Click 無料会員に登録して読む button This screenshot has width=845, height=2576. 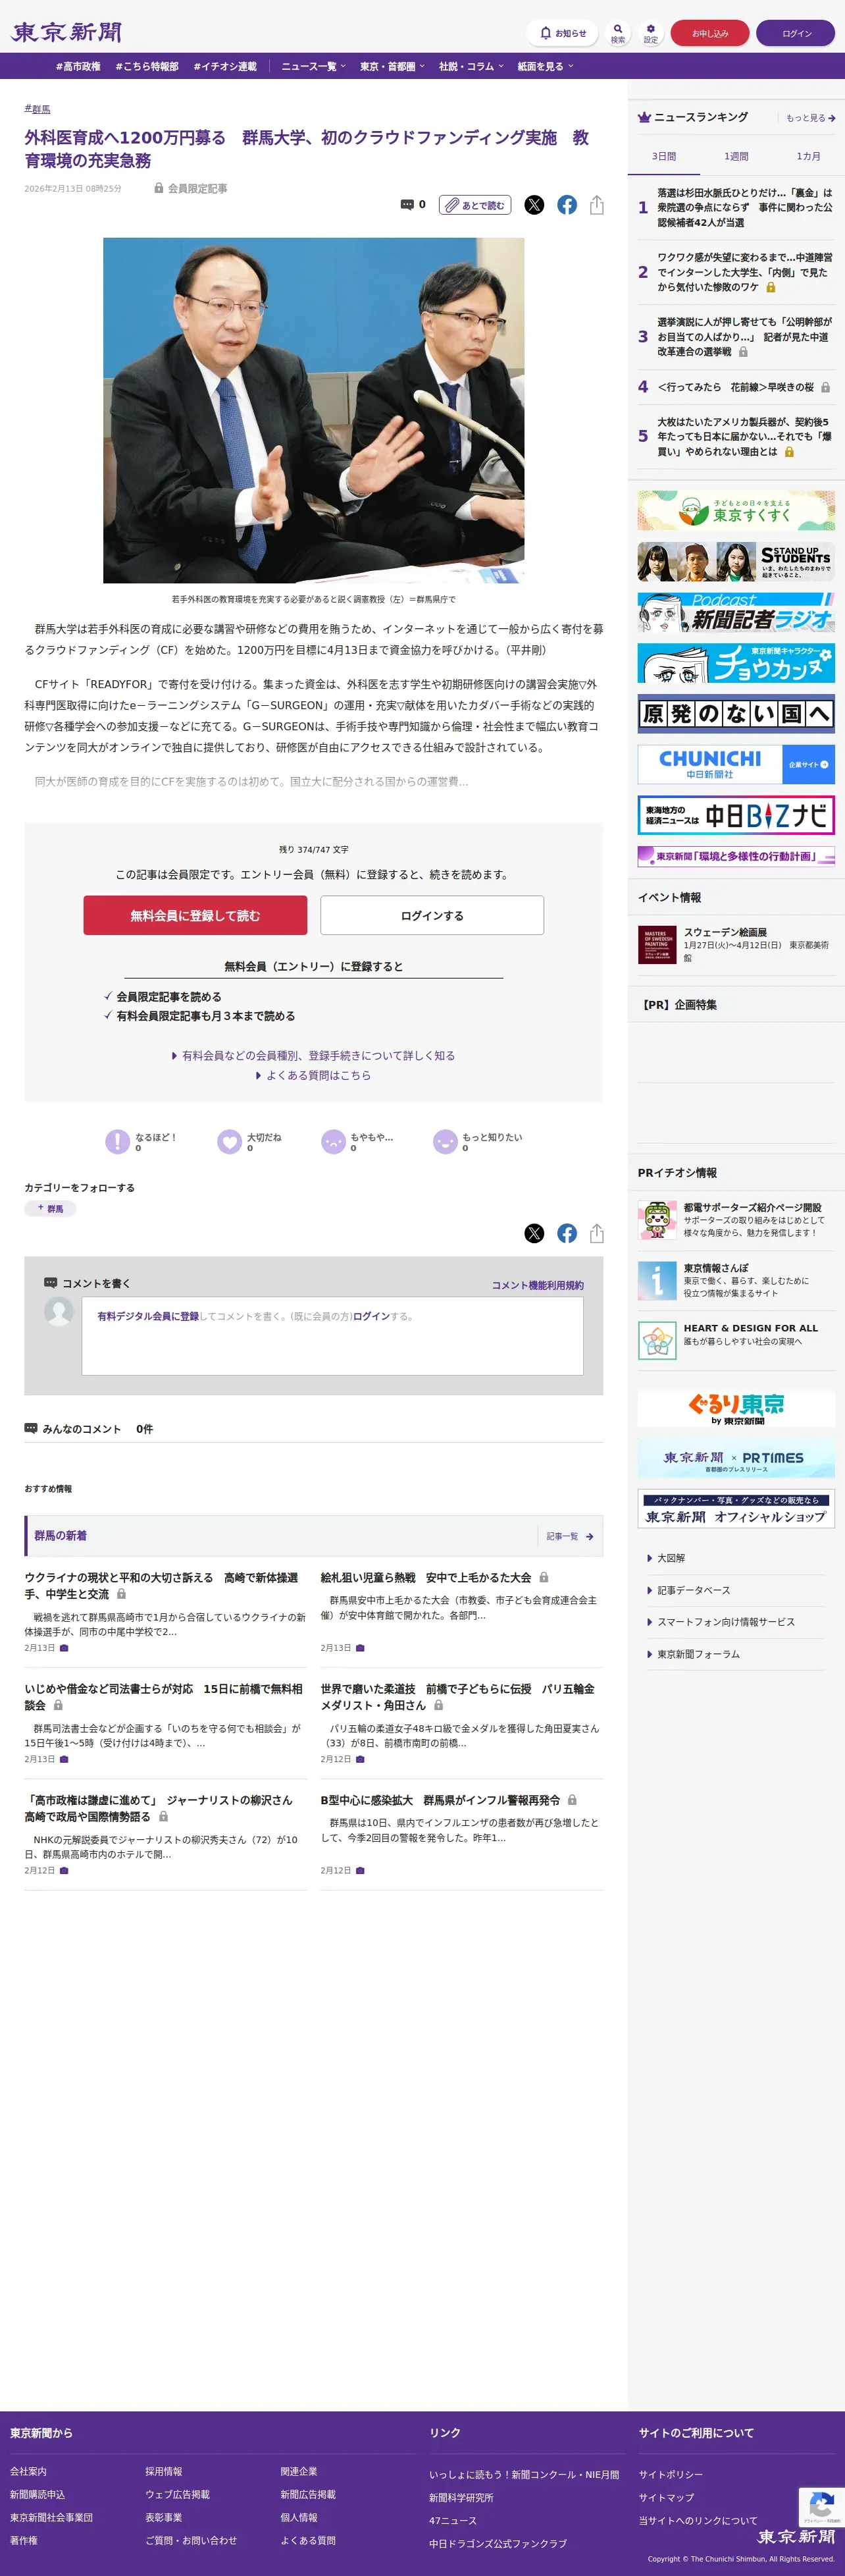pos(195,915)
